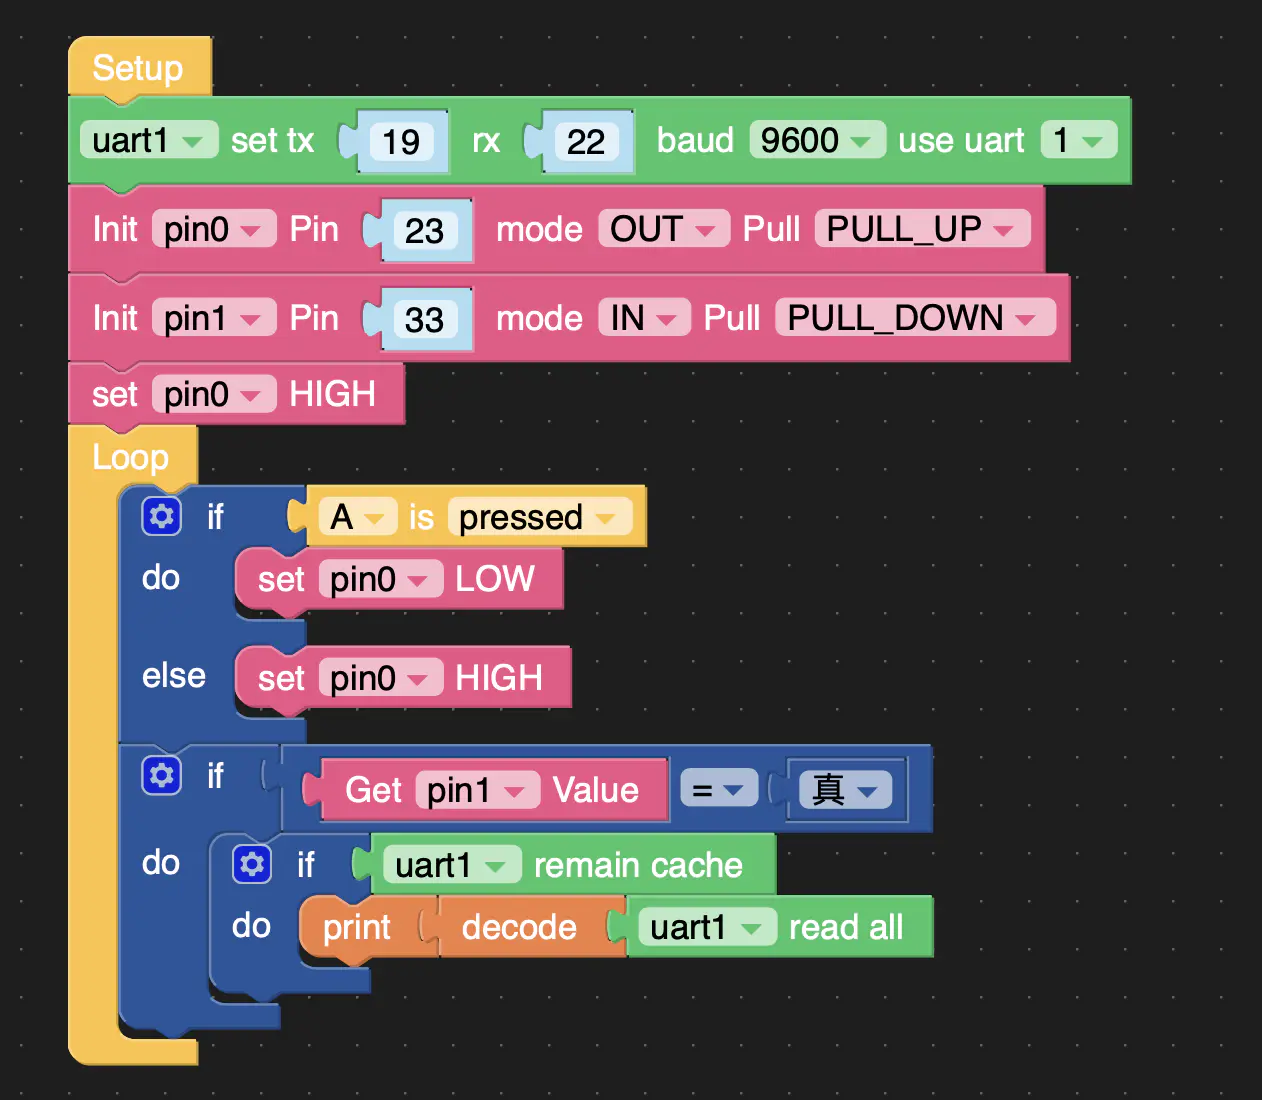Open the 真 boolean value dropdown

click(x=844, y=790)
